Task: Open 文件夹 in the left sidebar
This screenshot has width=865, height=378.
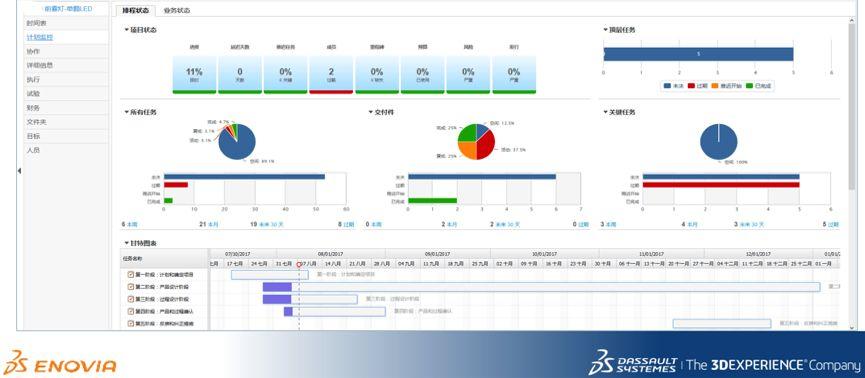Action: 35,121
